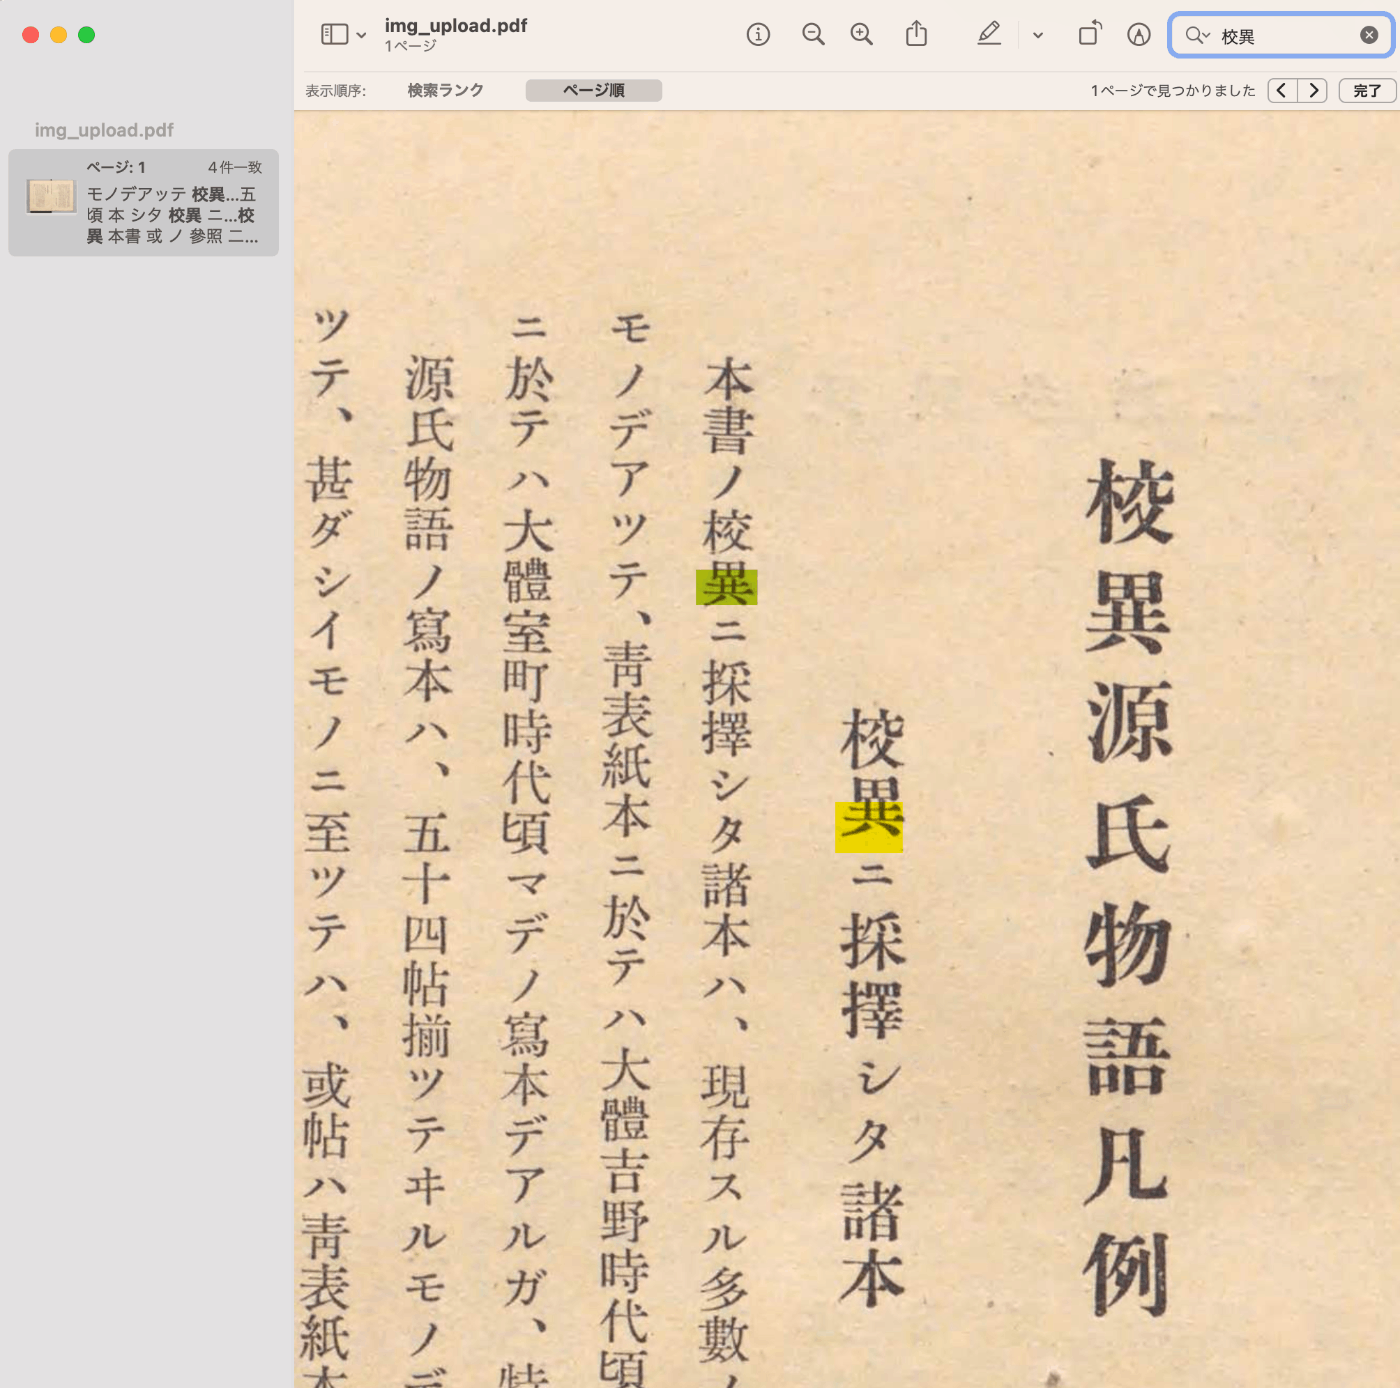Click the yellow highlighted 異 in subtitle
1400x1388 pixels.
[869, 827]
